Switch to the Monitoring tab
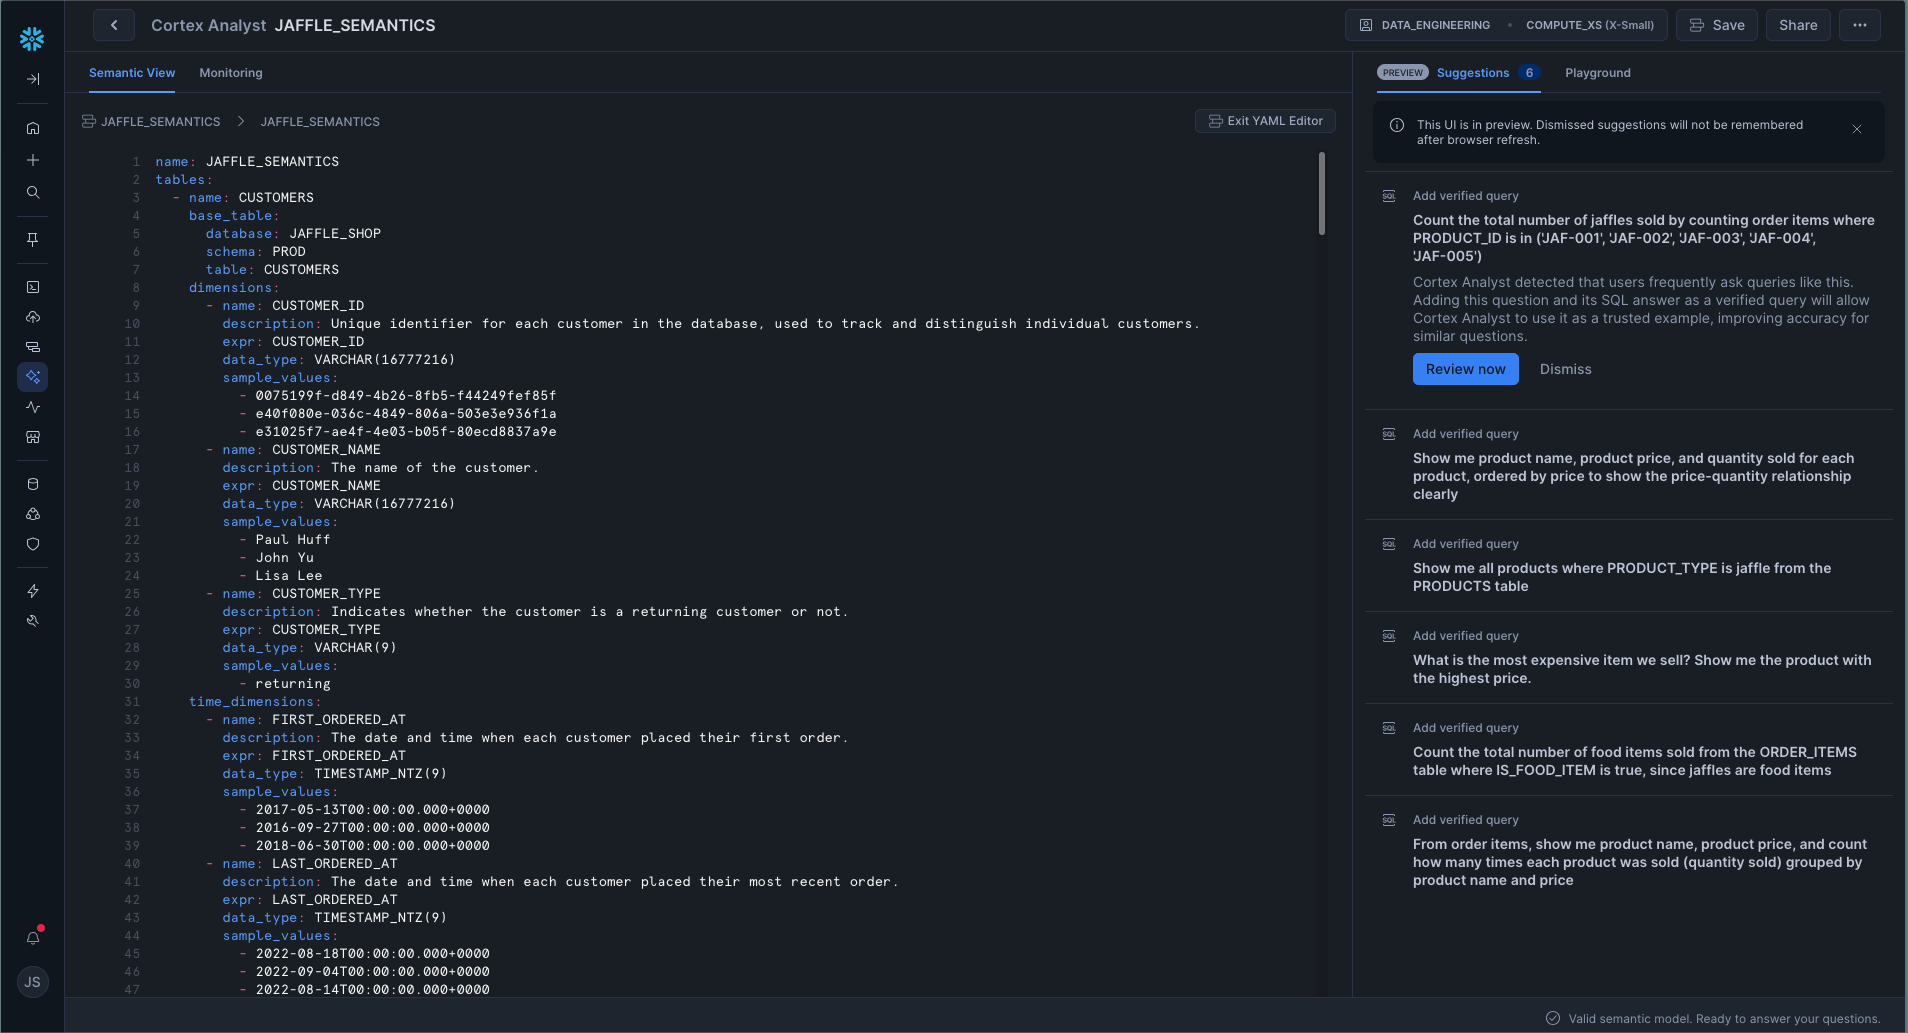Viewport: 1908px width, 1033px height. pos(231,73)
